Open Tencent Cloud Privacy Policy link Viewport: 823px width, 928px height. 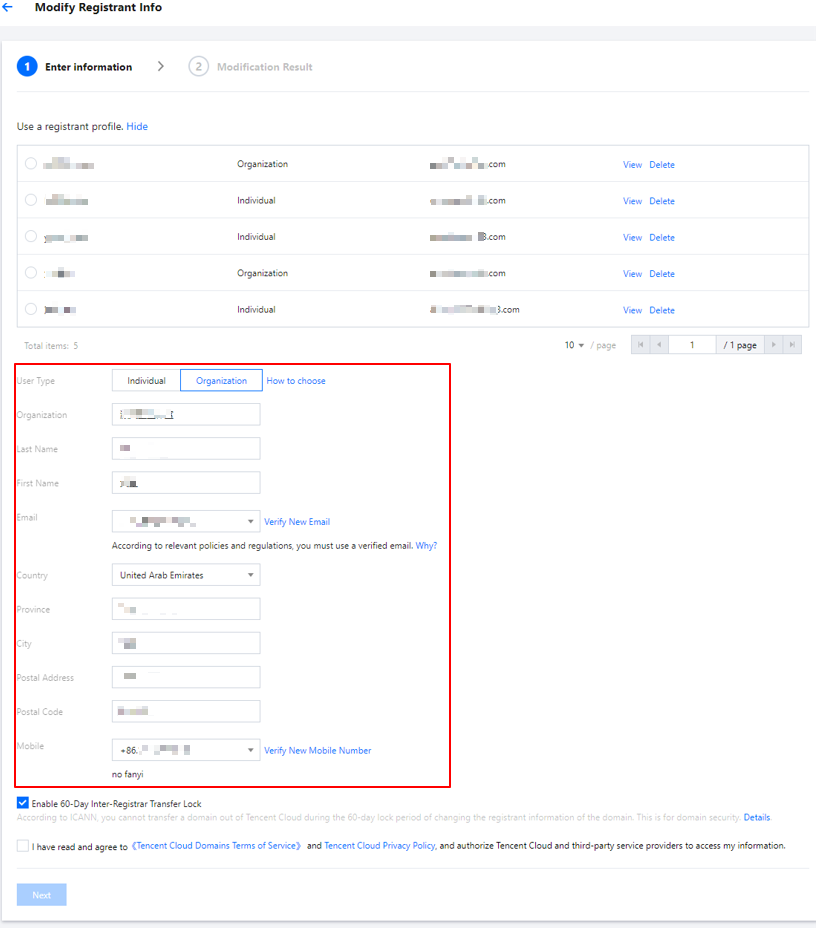pyautogui.click(x=380, y=846)
